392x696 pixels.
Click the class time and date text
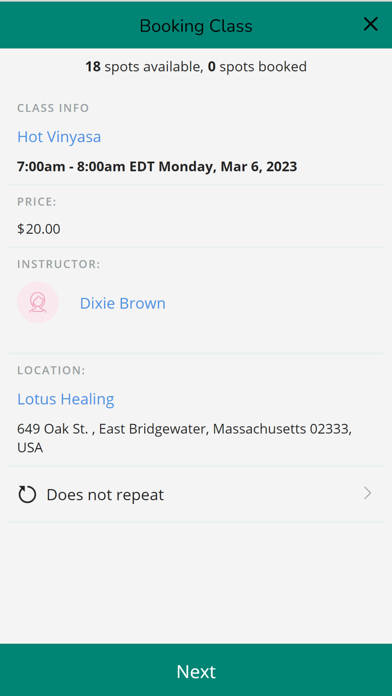[157, 166]
